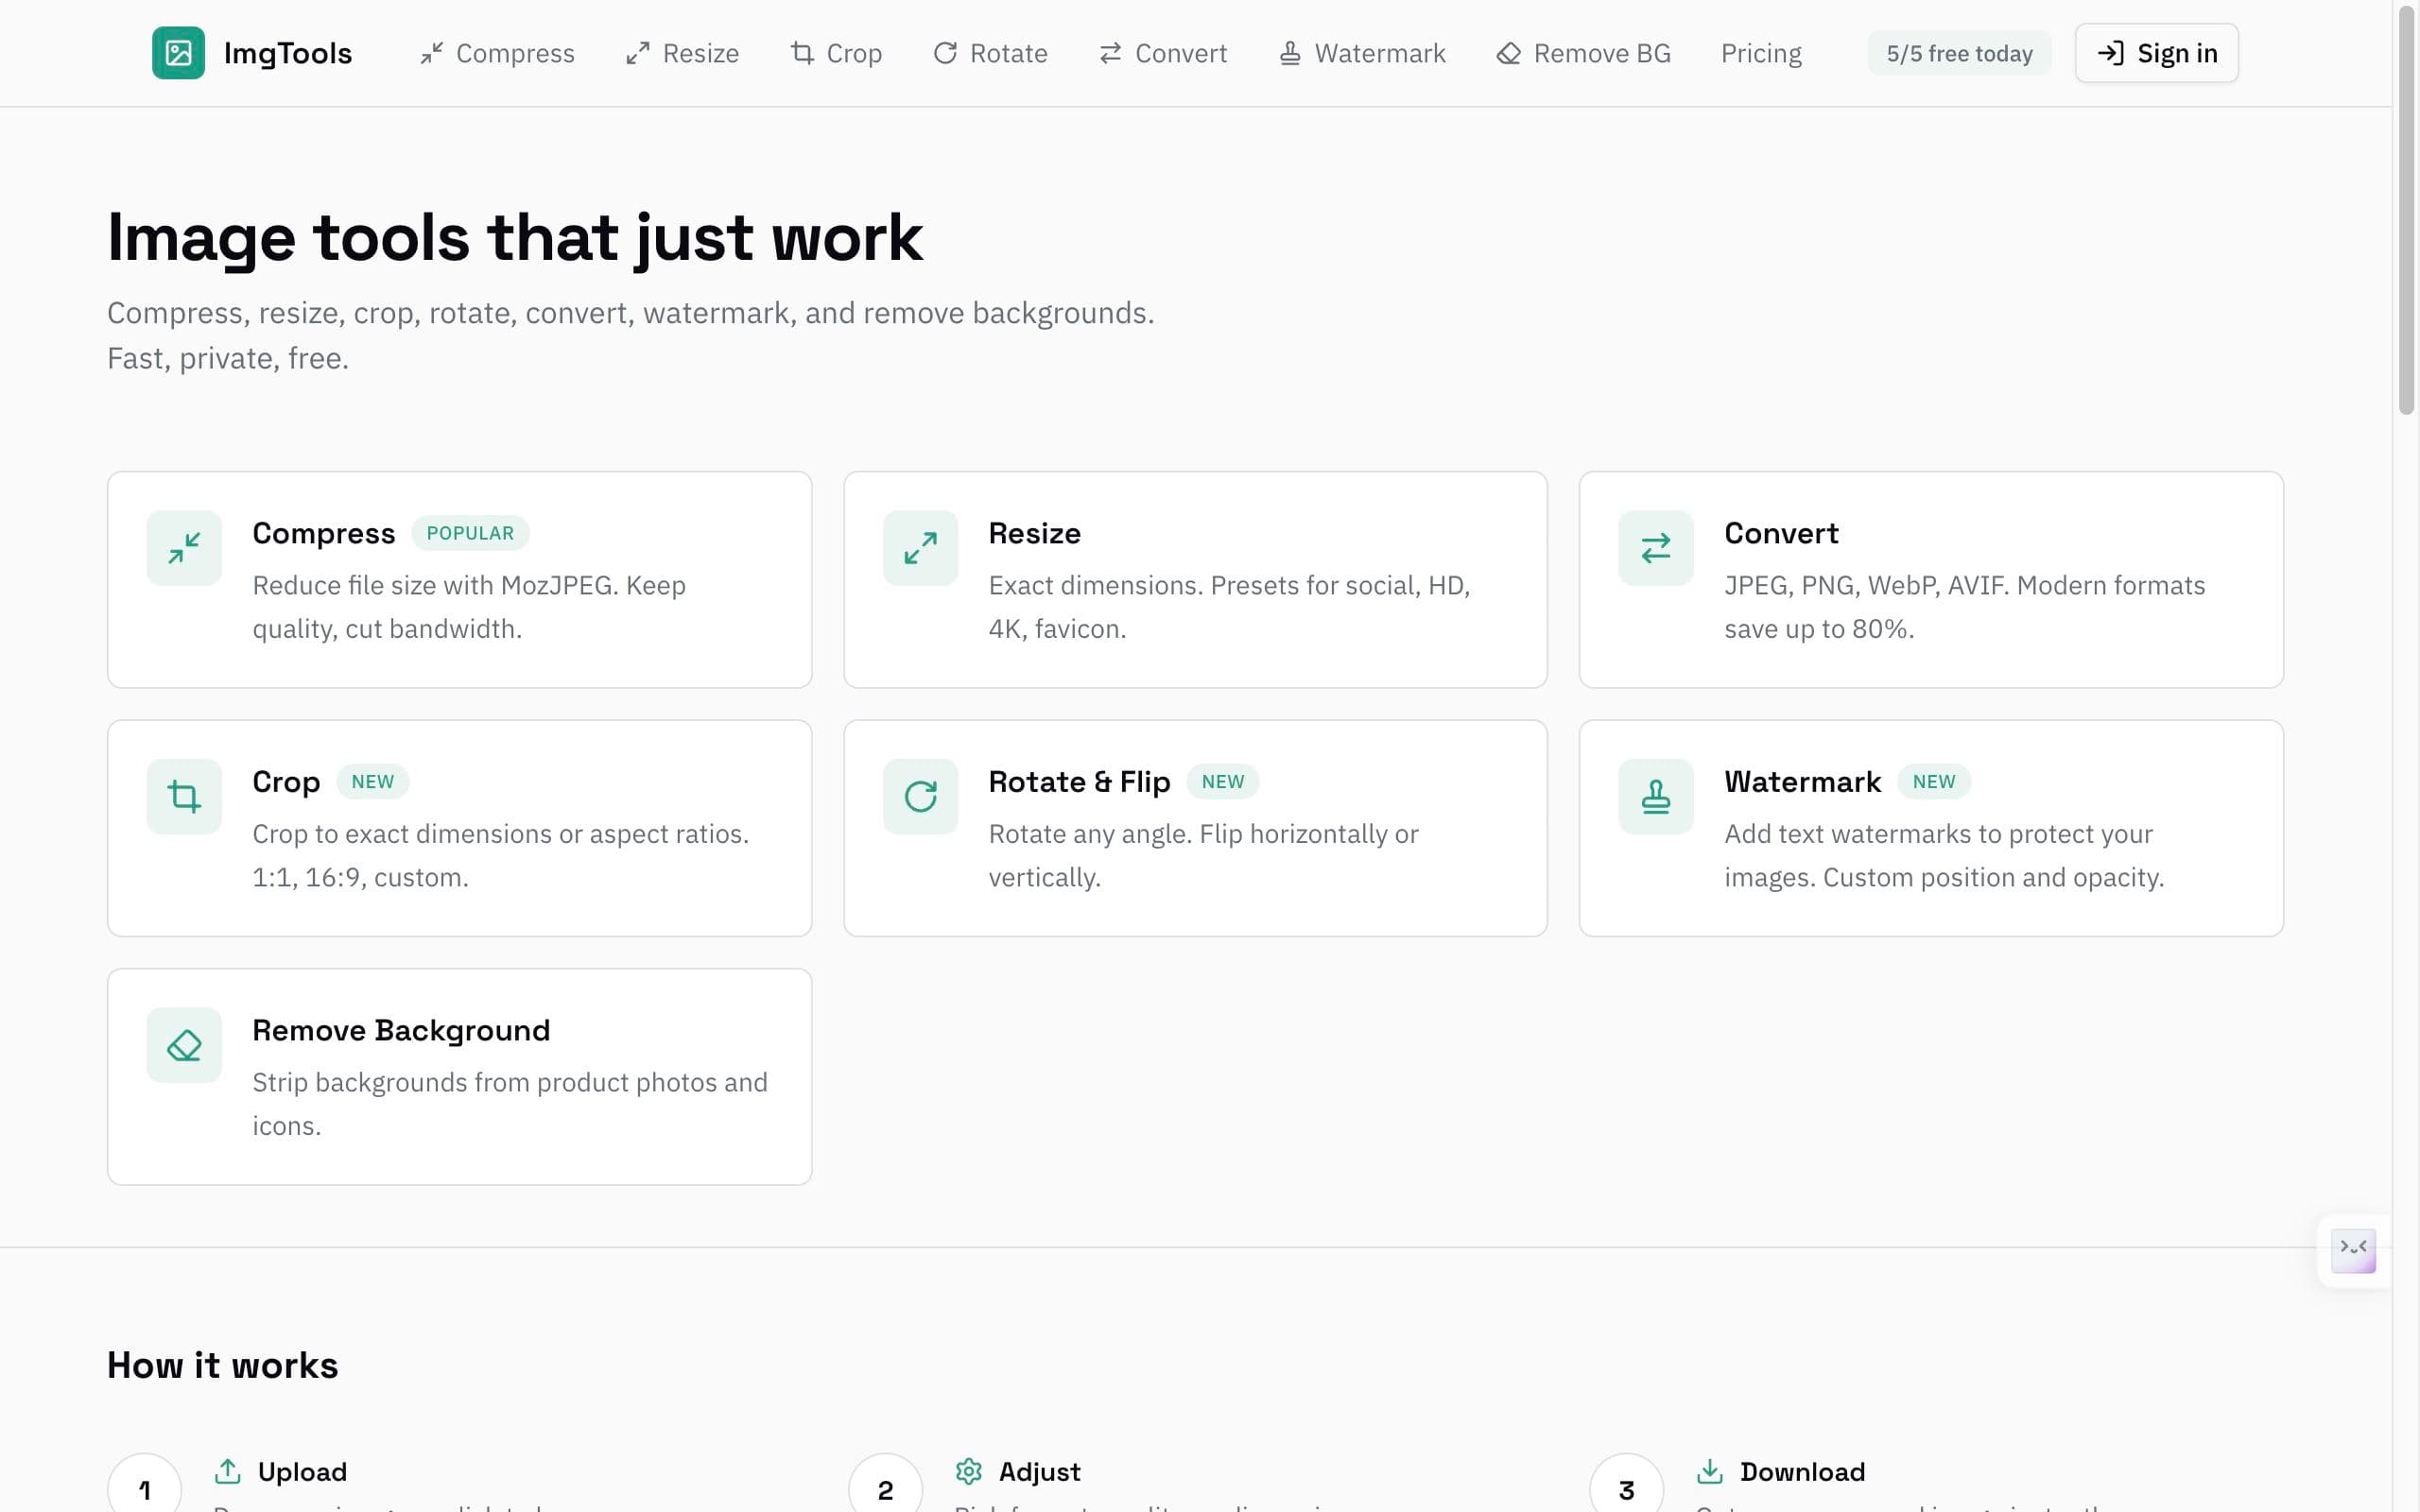Click the floating widget icon at right edge

click(x=2353, y=1251)
